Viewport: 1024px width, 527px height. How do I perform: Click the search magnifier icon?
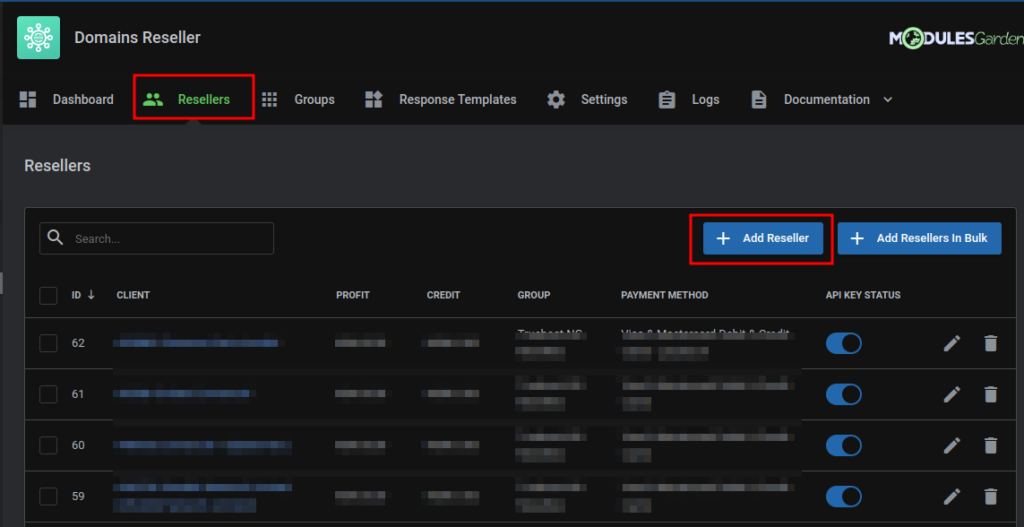56,238
